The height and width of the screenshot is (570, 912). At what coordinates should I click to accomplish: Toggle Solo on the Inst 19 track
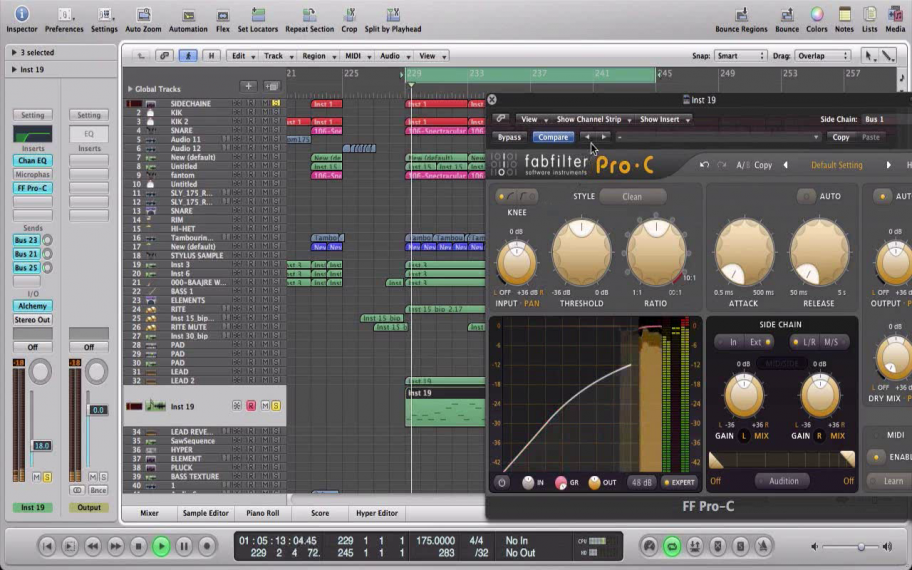[276, 405]
